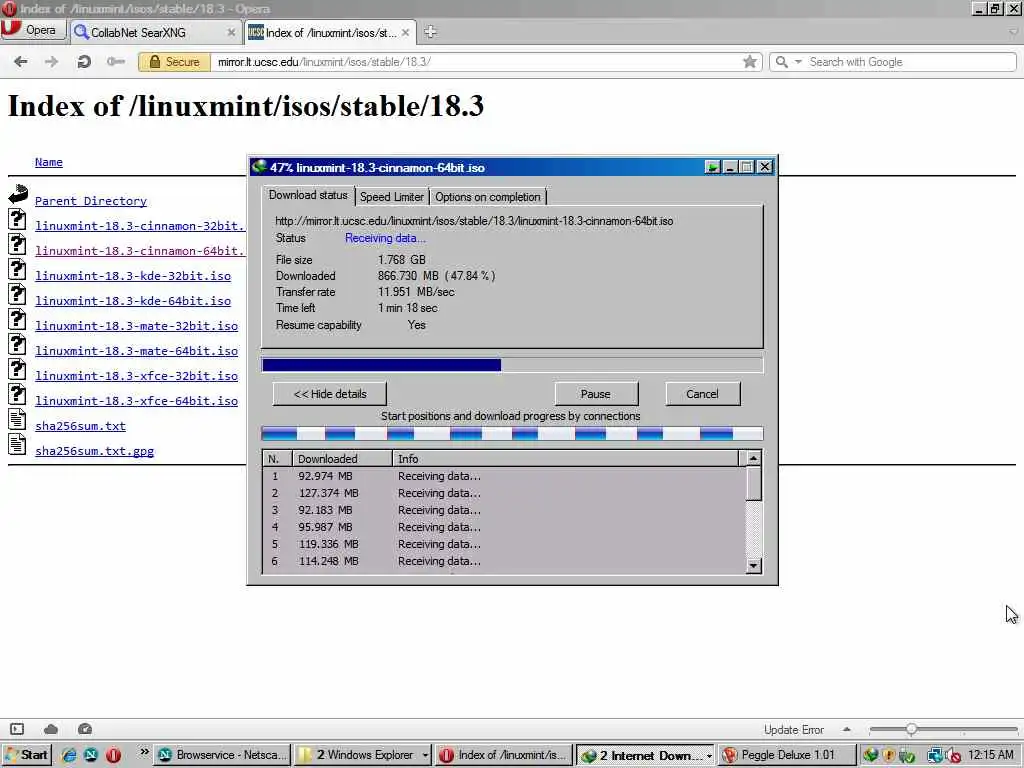
Task: Open the Opera menu button
Action: (x=33, y=30)
